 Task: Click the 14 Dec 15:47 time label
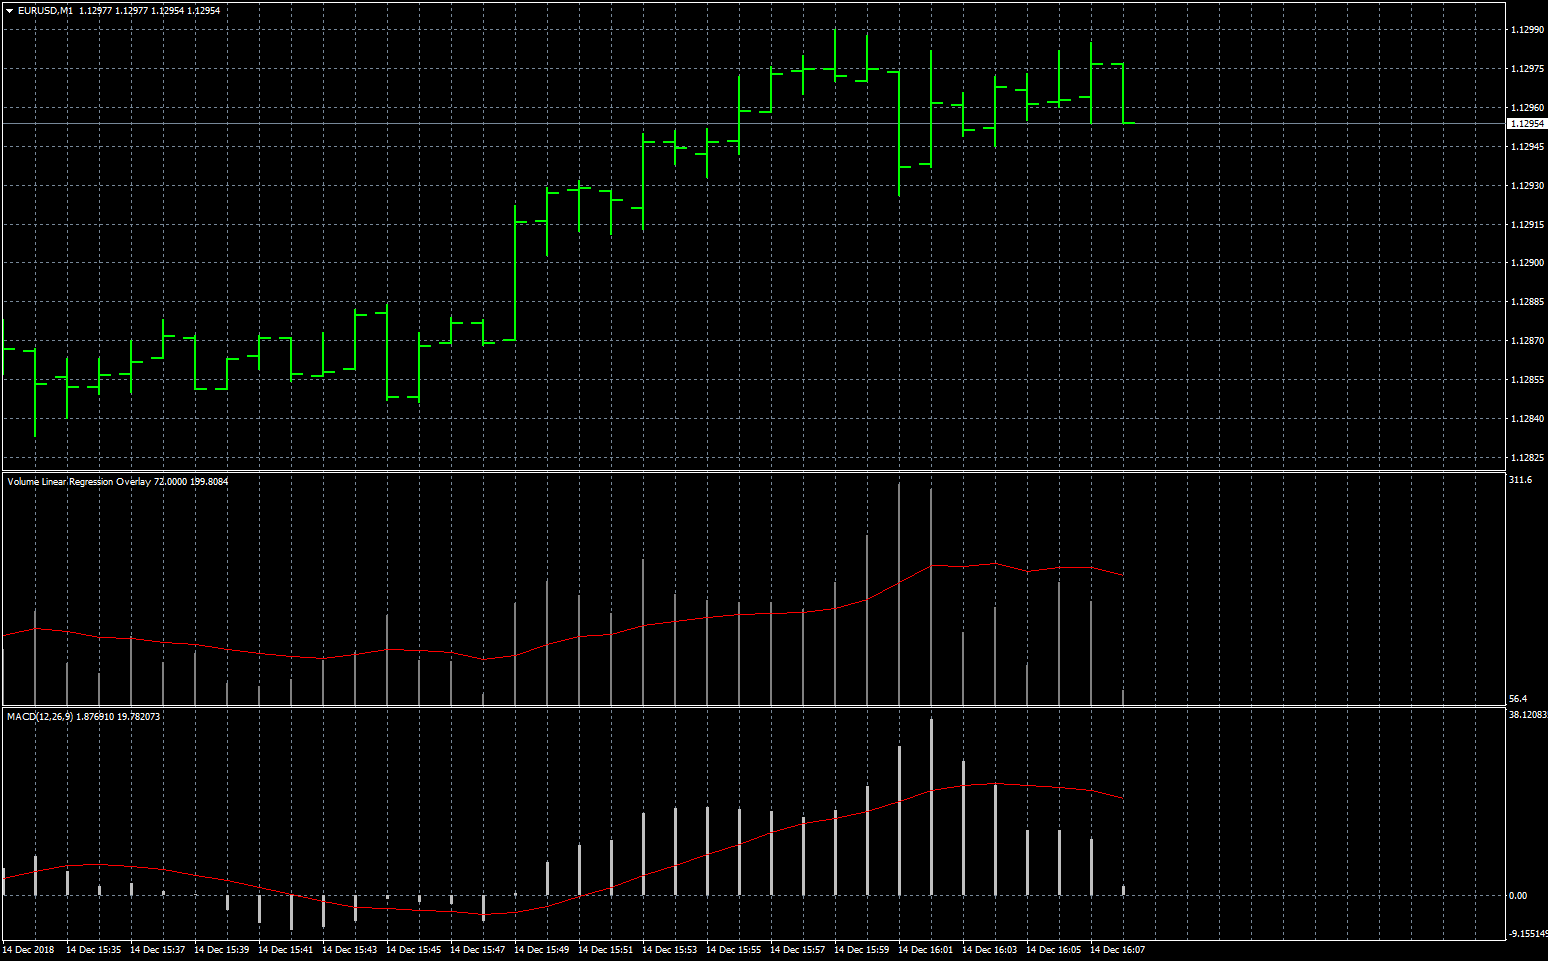[x=477, y=950]
